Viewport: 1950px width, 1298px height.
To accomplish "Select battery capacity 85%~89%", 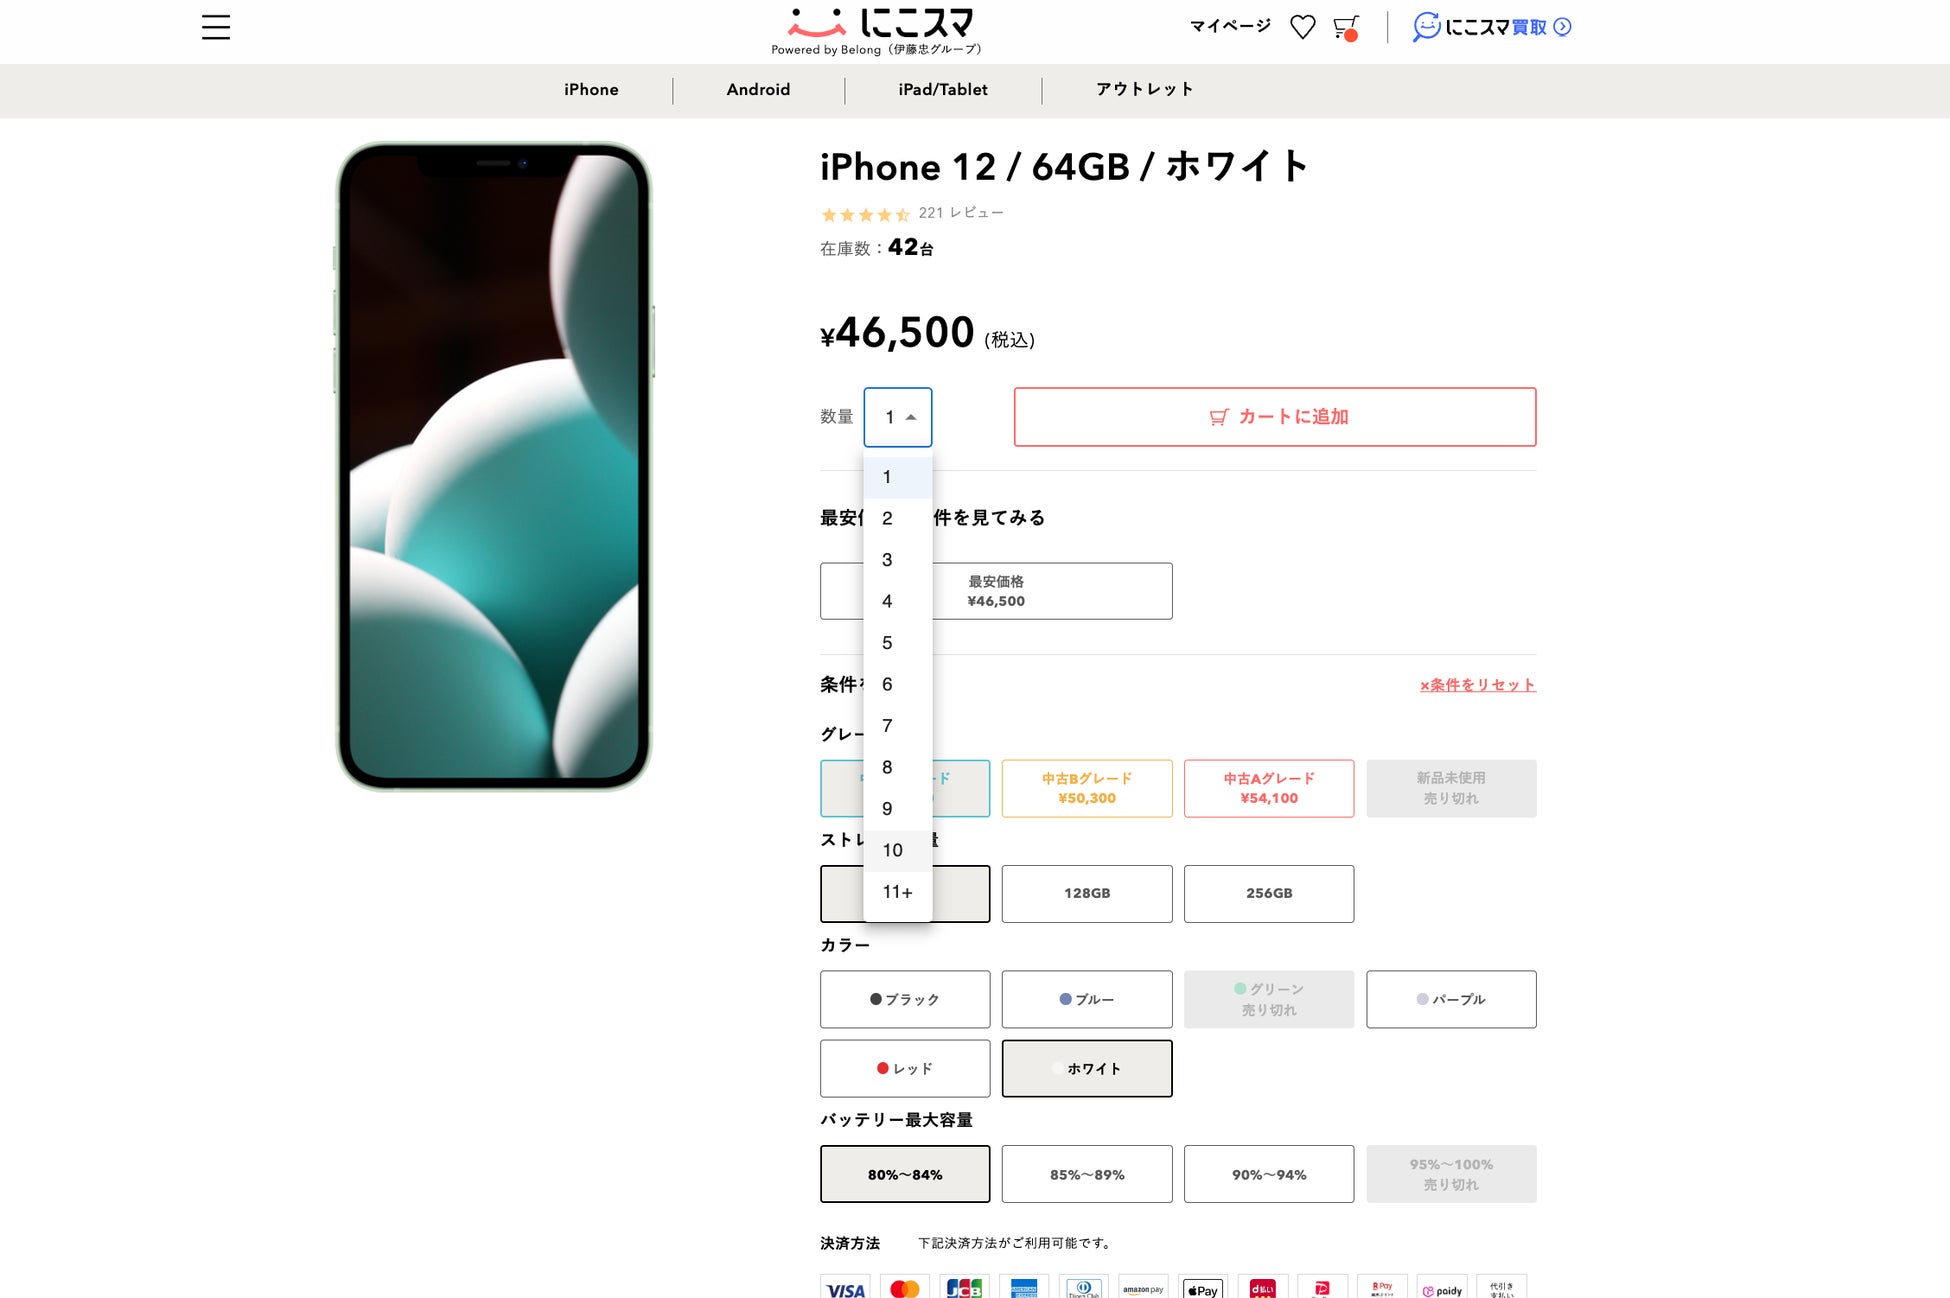I will pos(1087,1174).
